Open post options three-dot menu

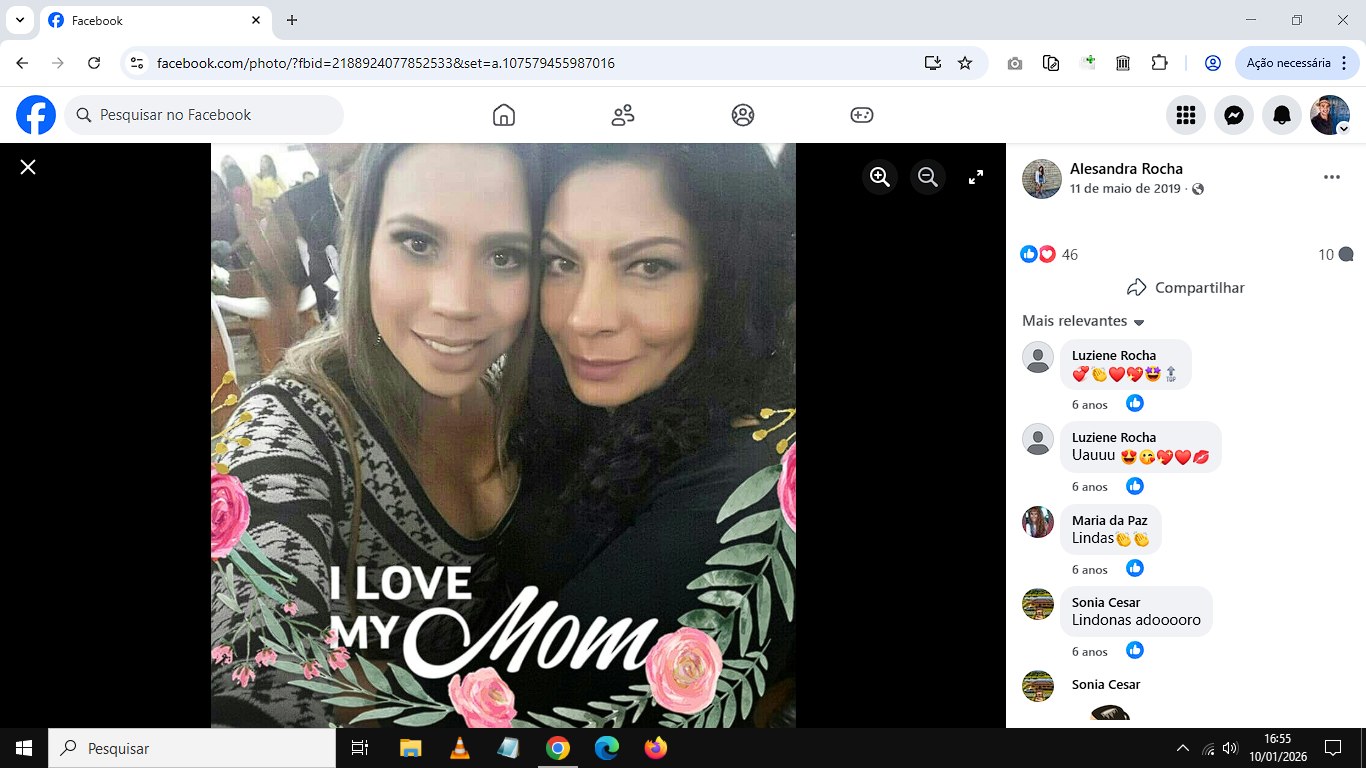(1332, 177)
